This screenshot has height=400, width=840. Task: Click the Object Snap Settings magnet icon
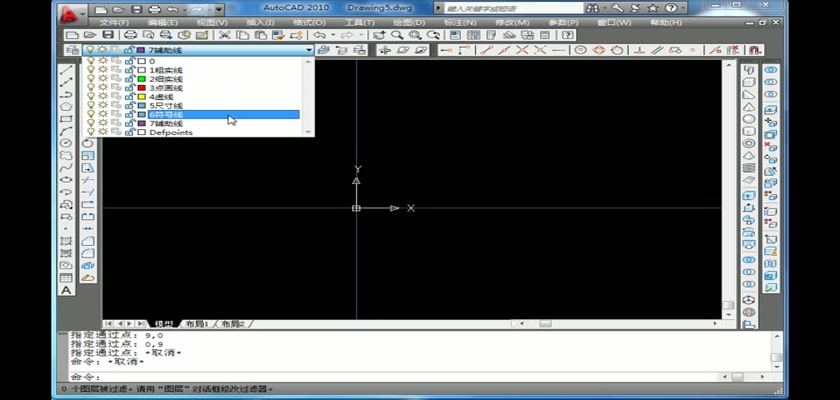click(x=754, y=50)
